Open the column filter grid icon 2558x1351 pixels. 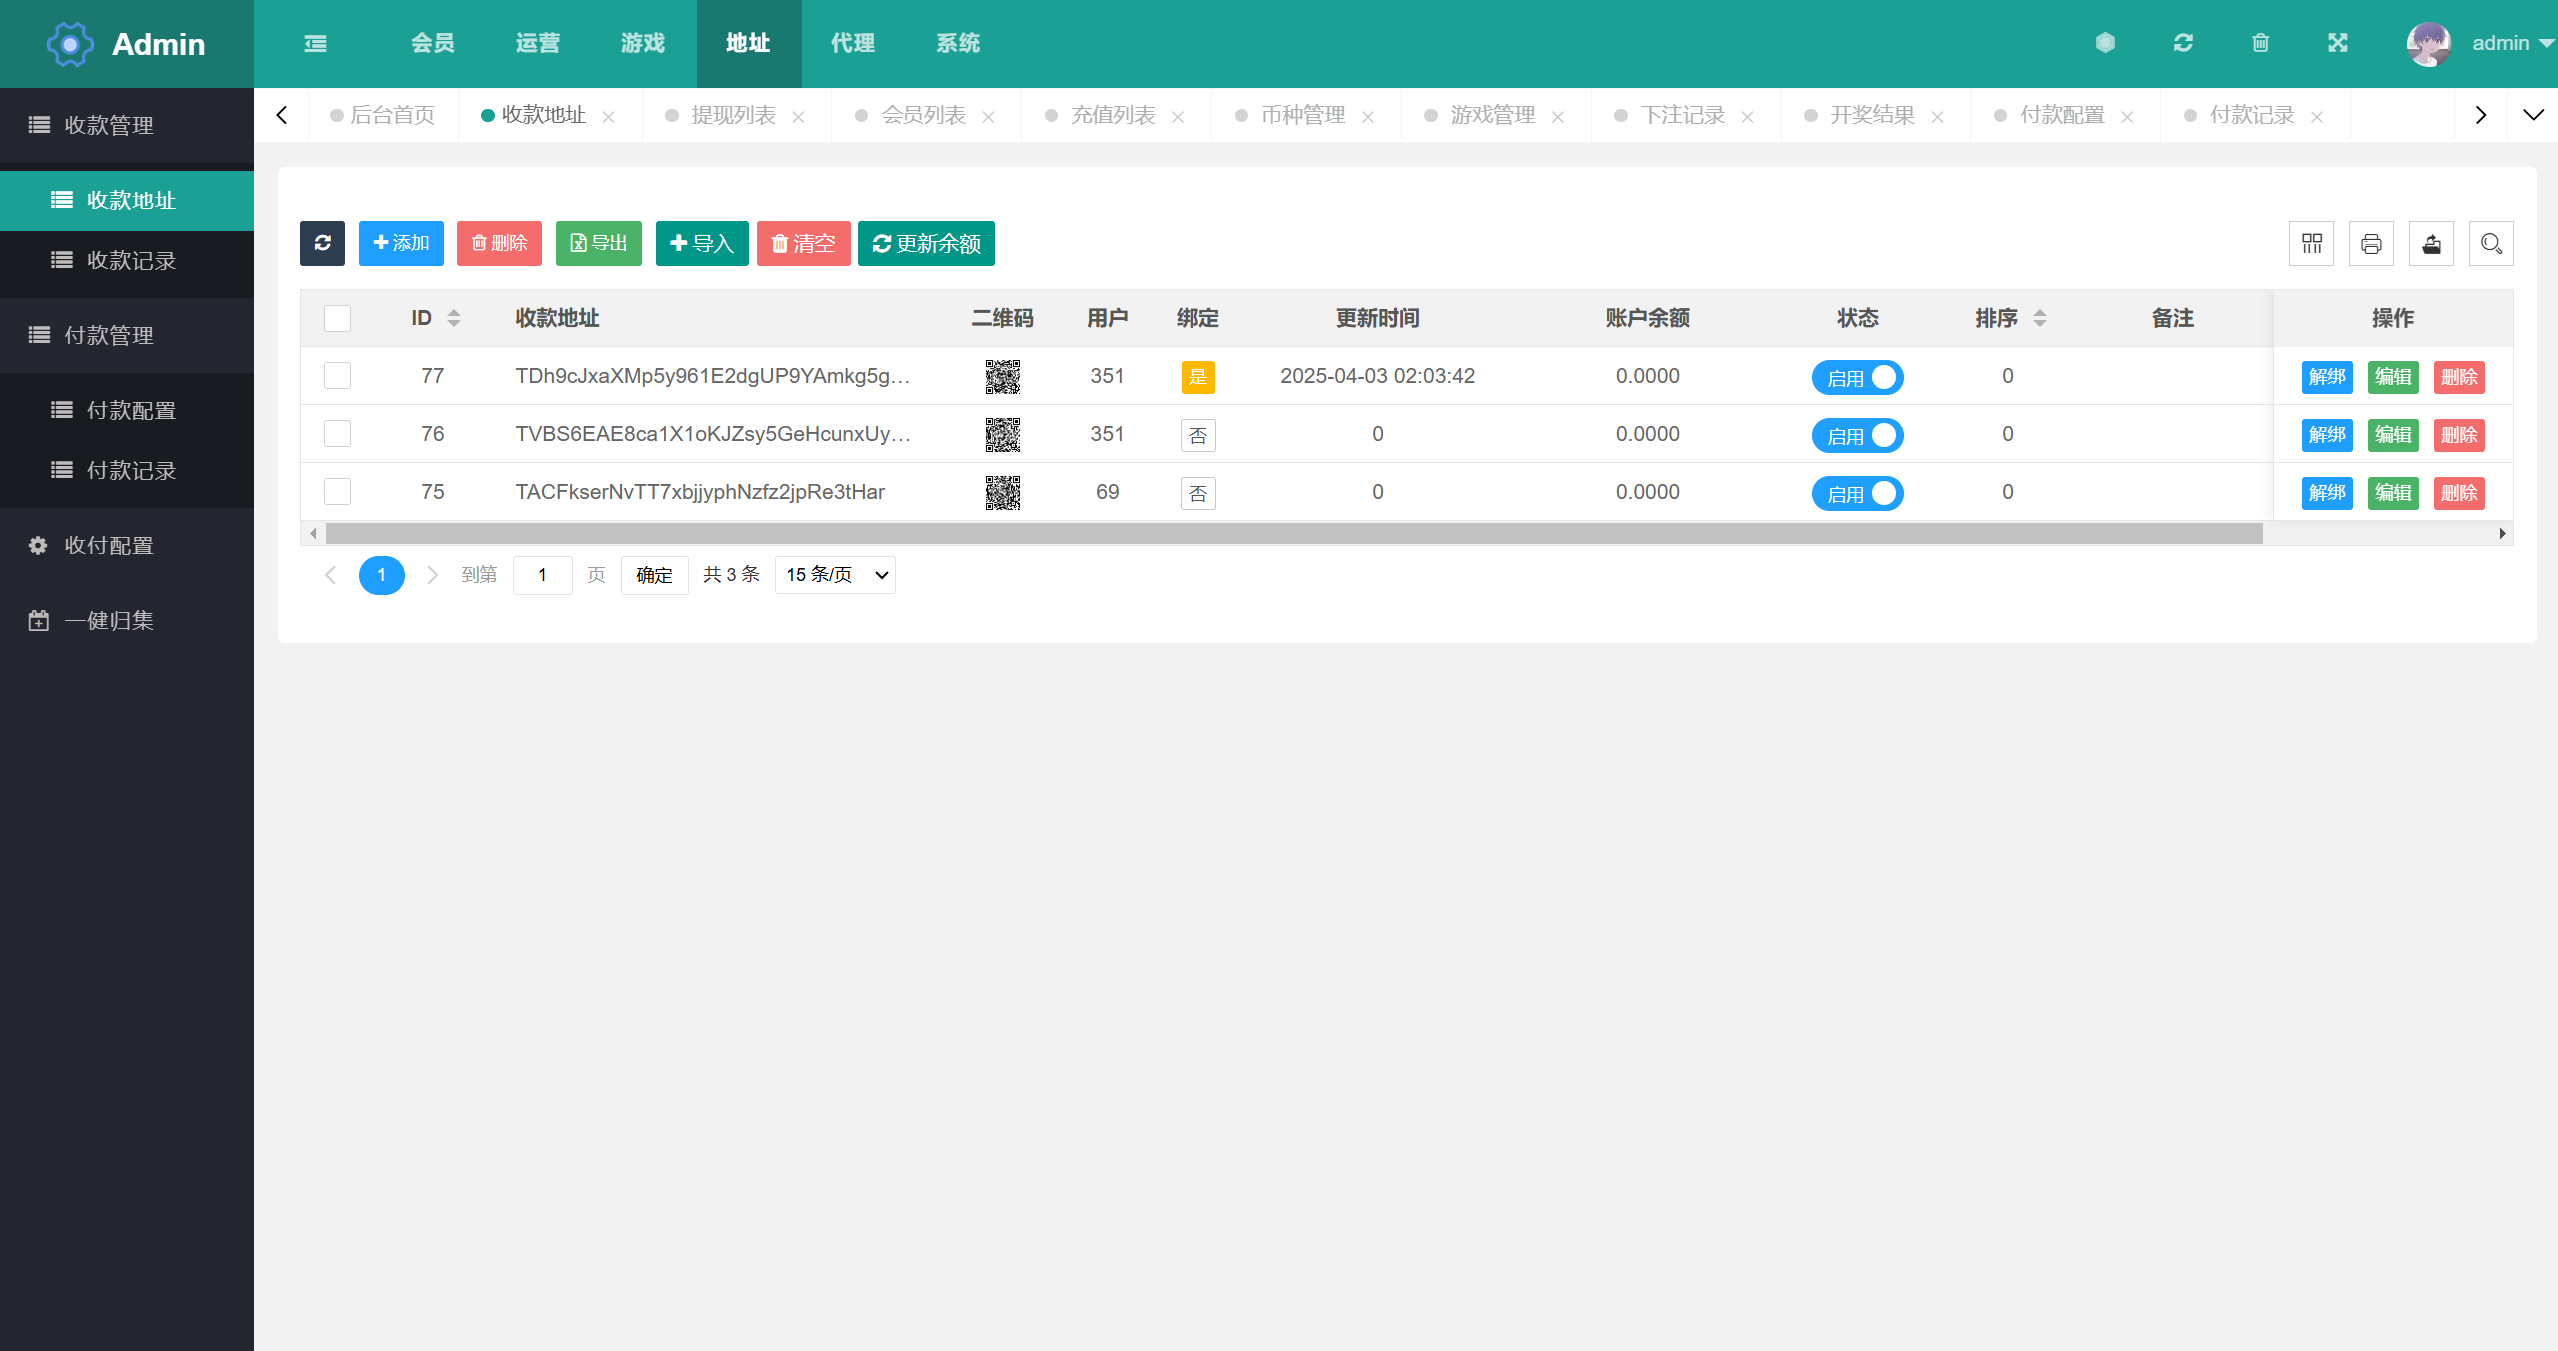tap(2311, 243)
